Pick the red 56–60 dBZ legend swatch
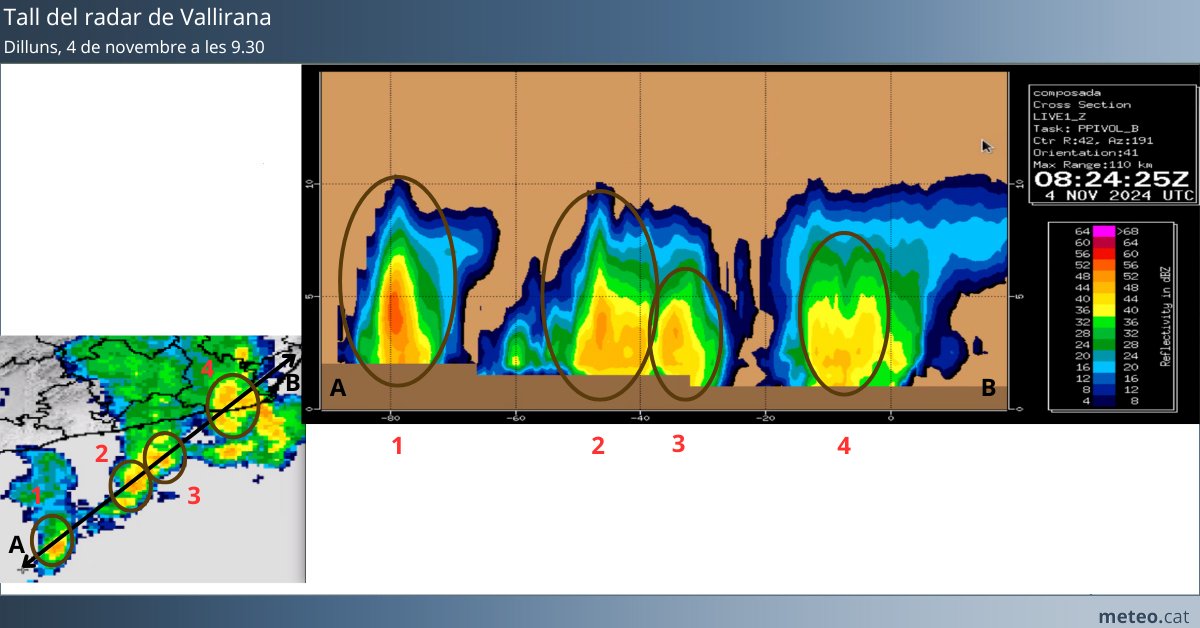Screen dimensions: 1200x628 point(1104,254)
